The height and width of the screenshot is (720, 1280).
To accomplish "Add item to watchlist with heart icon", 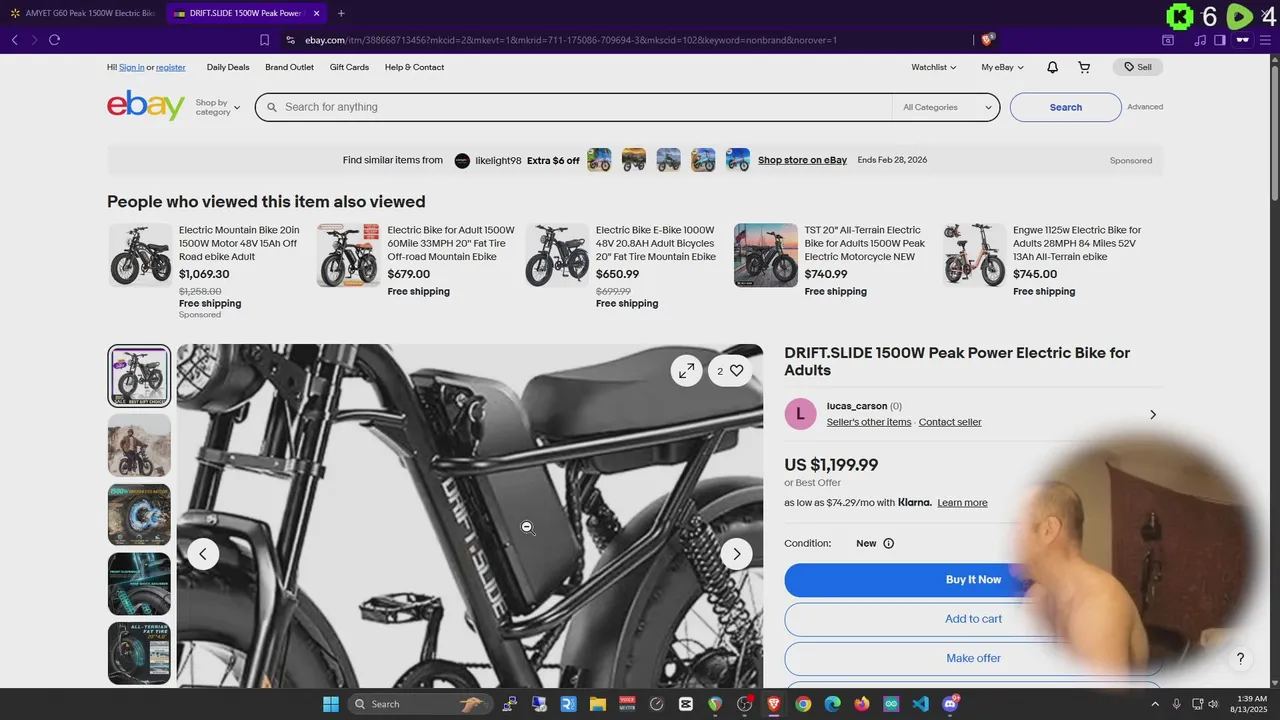I will point(731,371).
